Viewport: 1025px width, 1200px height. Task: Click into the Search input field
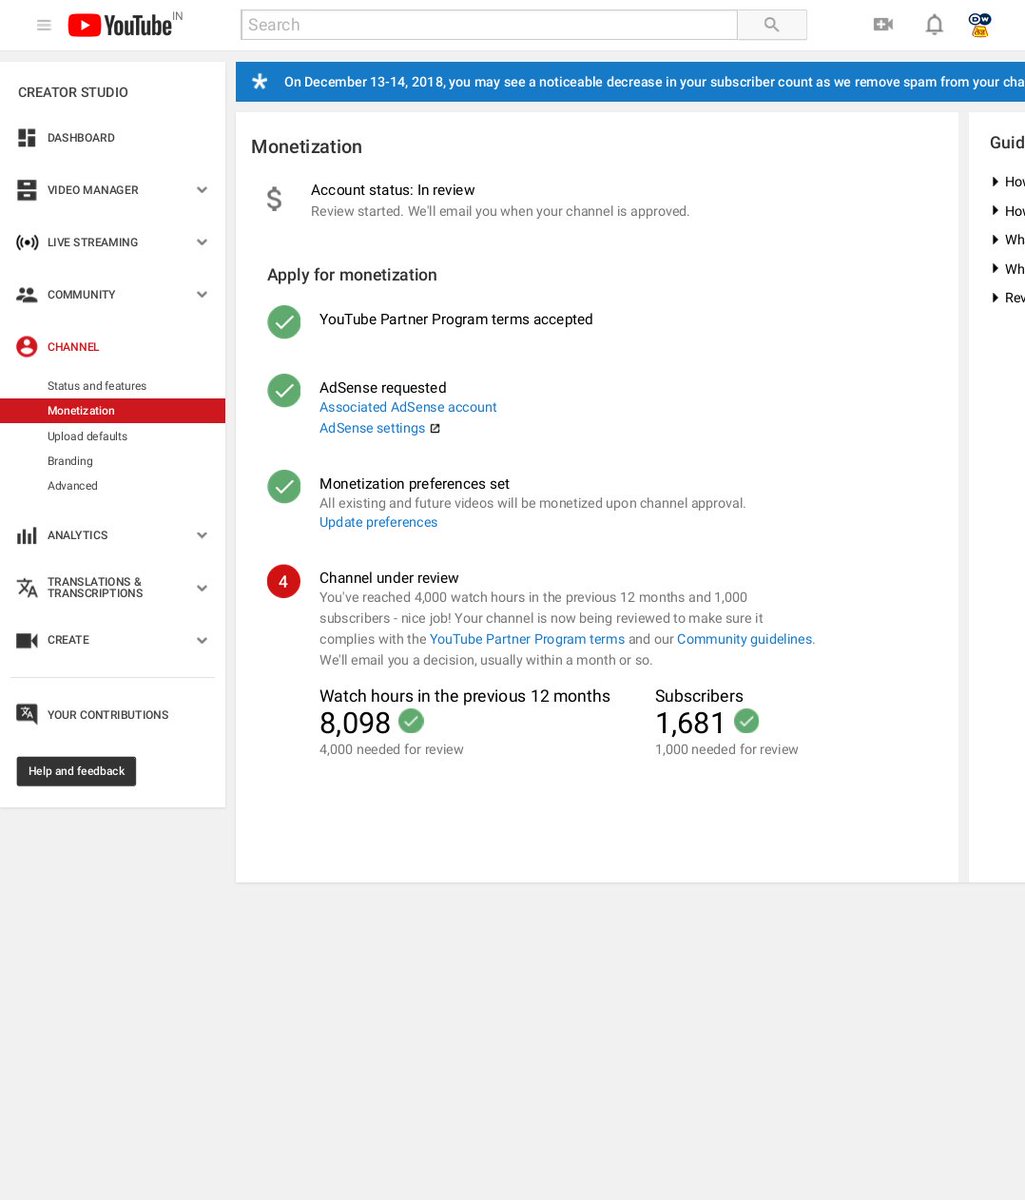click(x=489, y=25)
